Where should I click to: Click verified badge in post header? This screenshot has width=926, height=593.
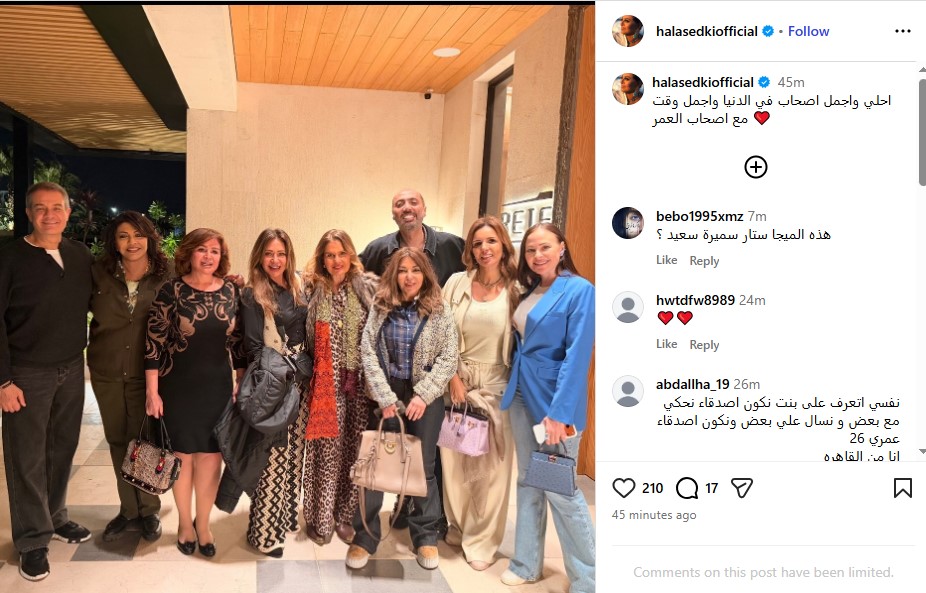tap(768, 31)
